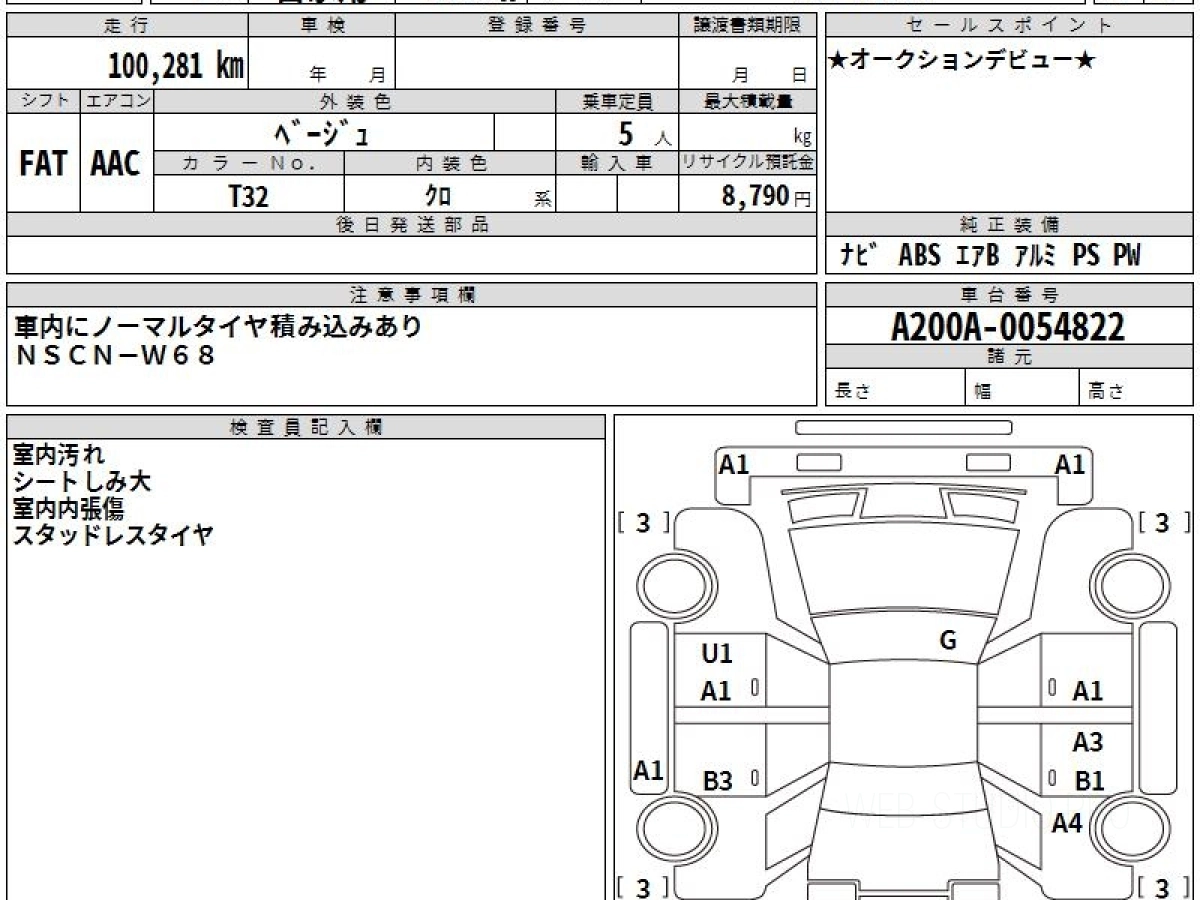Select the NSCN-W68 note line
Screen dimensions: 1200x900
(x=115, y=354)
